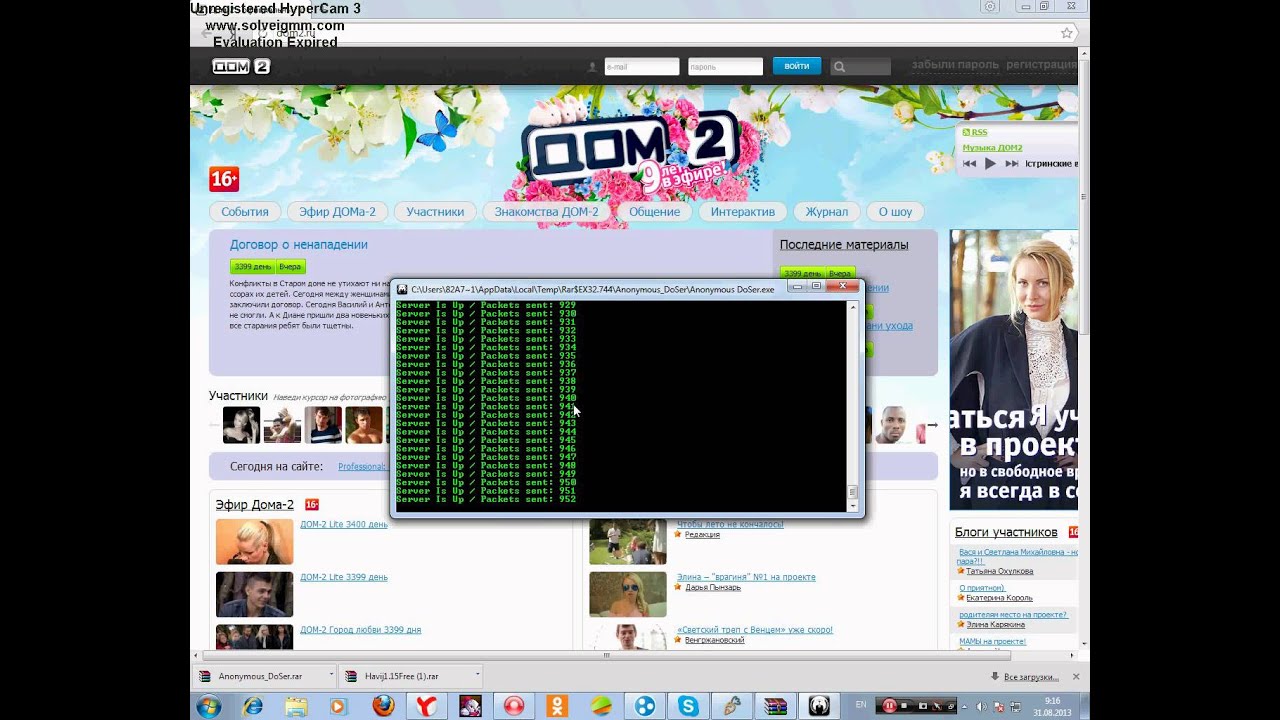Click the small ДОМ 2 logo in header
The width and height of the screenshot is (1280, 720).
click(241, 66)
